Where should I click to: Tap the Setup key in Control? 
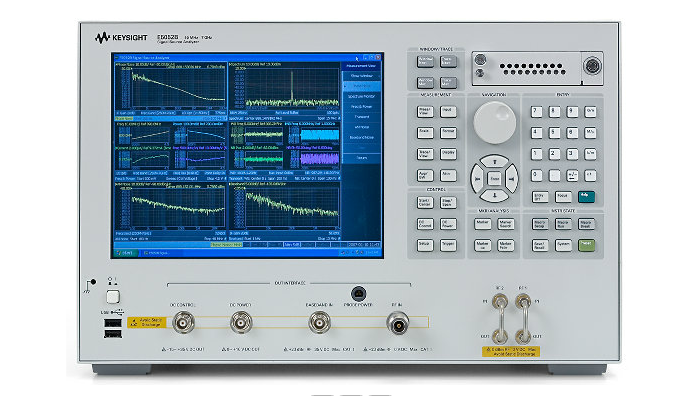[x=425, y=245]
